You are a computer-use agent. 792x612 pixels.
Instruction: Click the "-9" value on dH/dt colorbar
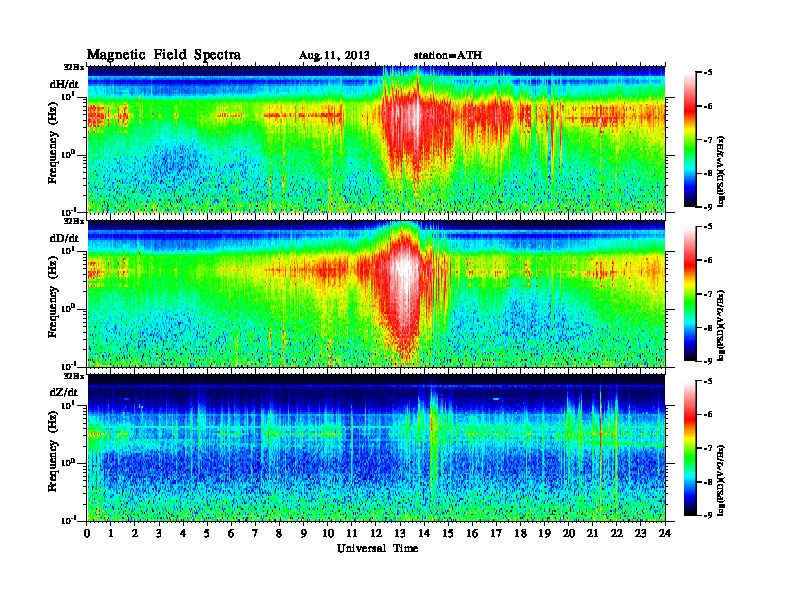[x=708, y=207]
